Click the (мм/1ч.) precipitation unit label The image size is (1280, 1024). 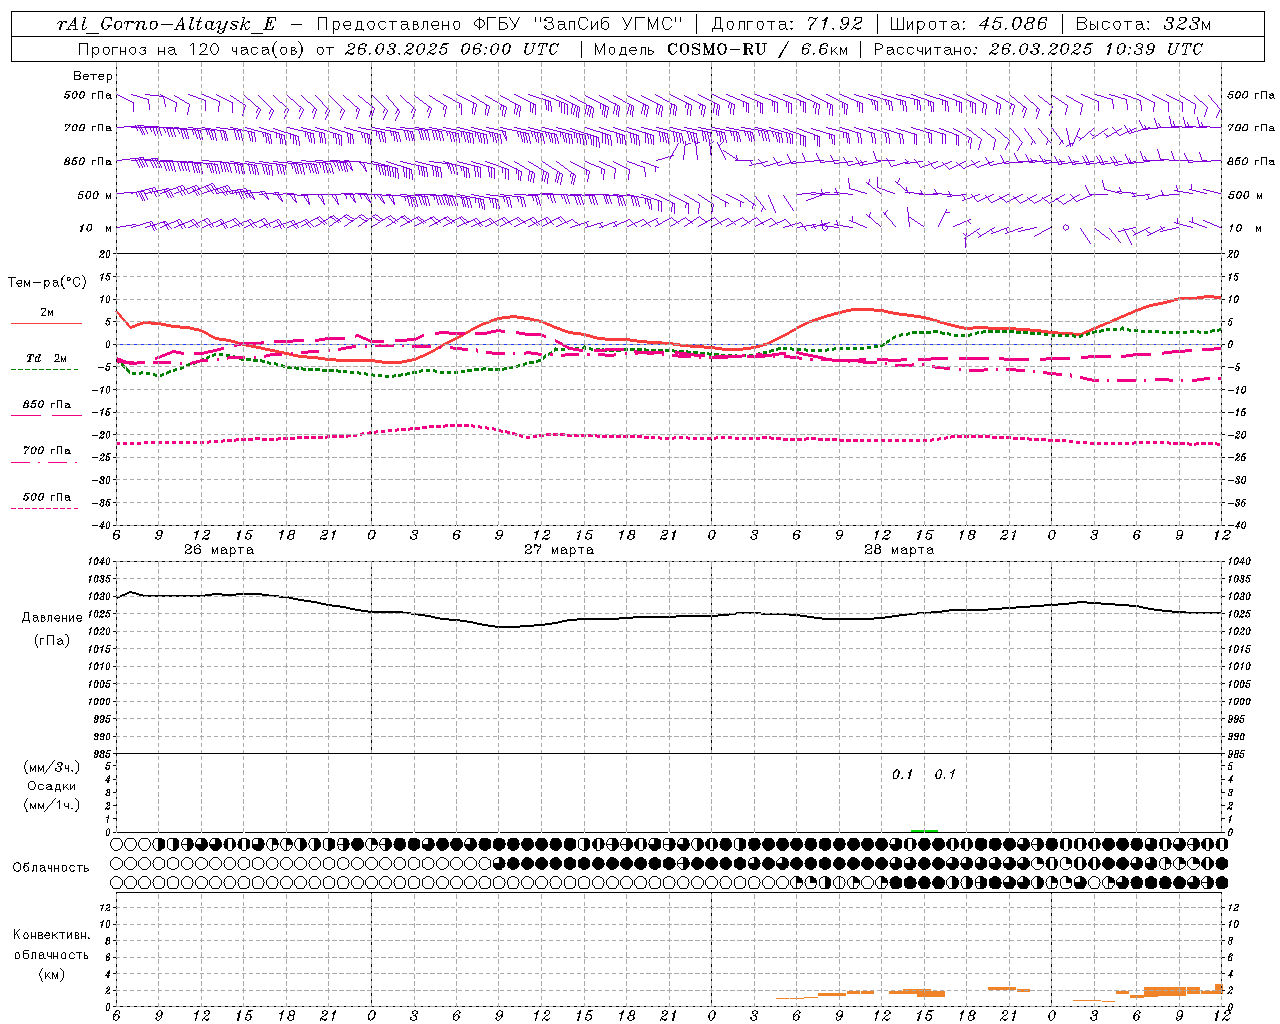[x=52, y=805]
